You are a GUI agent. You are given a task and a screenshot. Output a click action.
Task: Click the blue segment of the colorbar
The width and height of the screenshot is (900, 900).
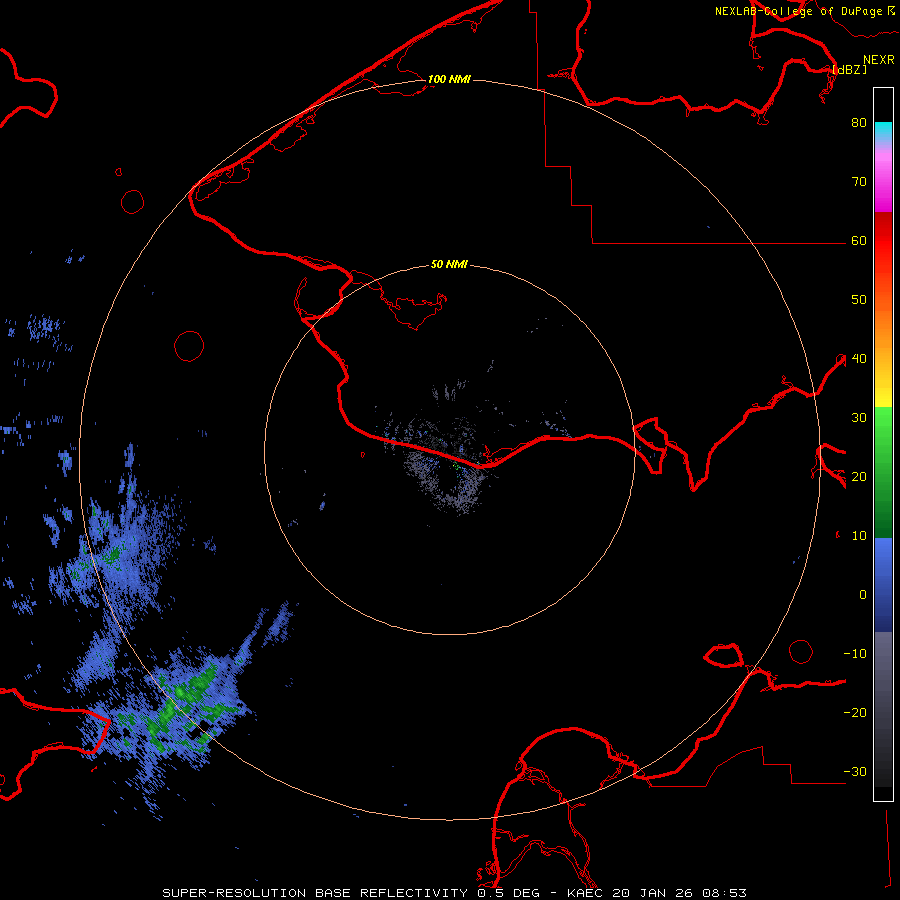pyautogui.click(x=883, y=584)
